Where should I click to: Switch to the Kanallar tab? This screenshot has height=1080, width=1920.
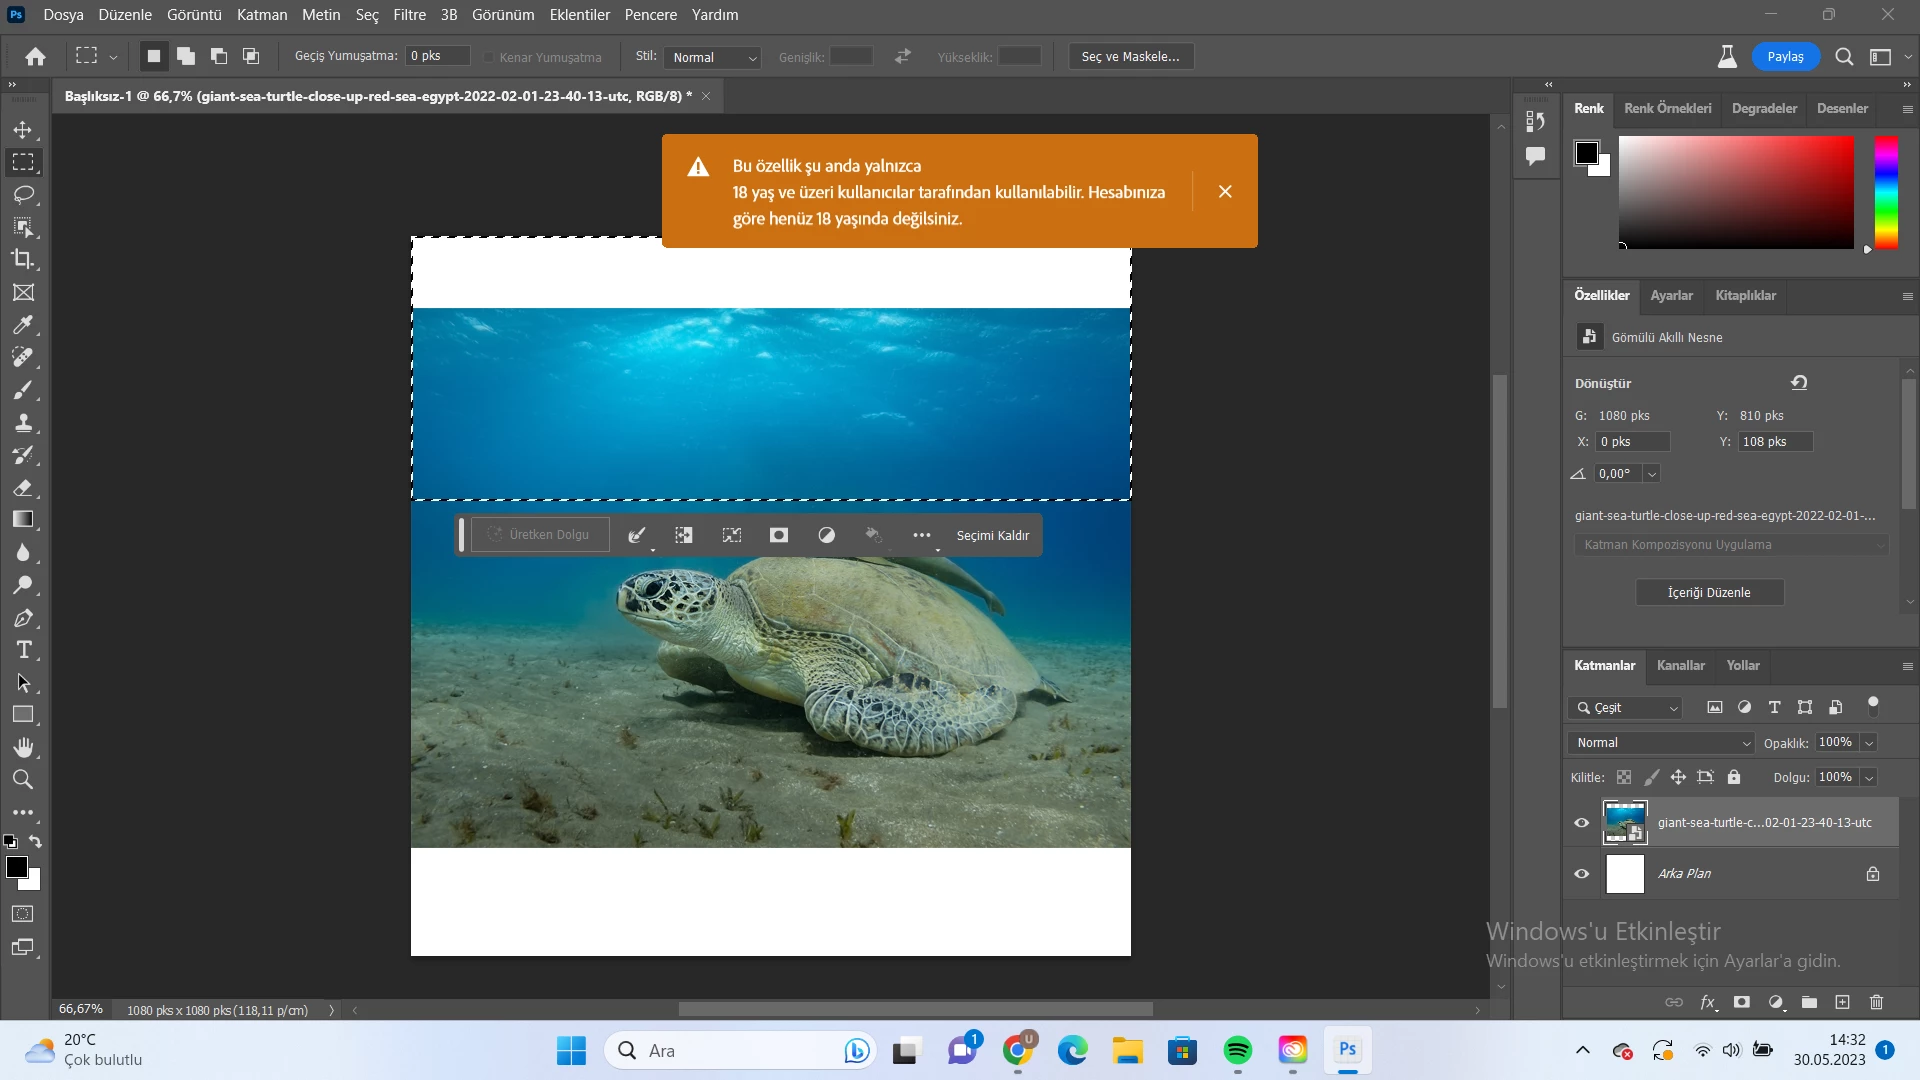tap(1680, 666)
